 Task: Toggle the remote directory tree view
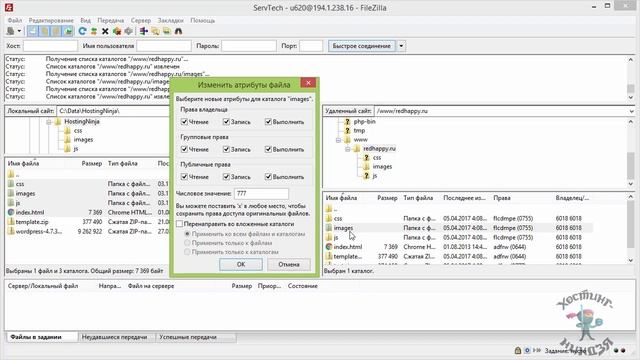[x=56, y=31]
